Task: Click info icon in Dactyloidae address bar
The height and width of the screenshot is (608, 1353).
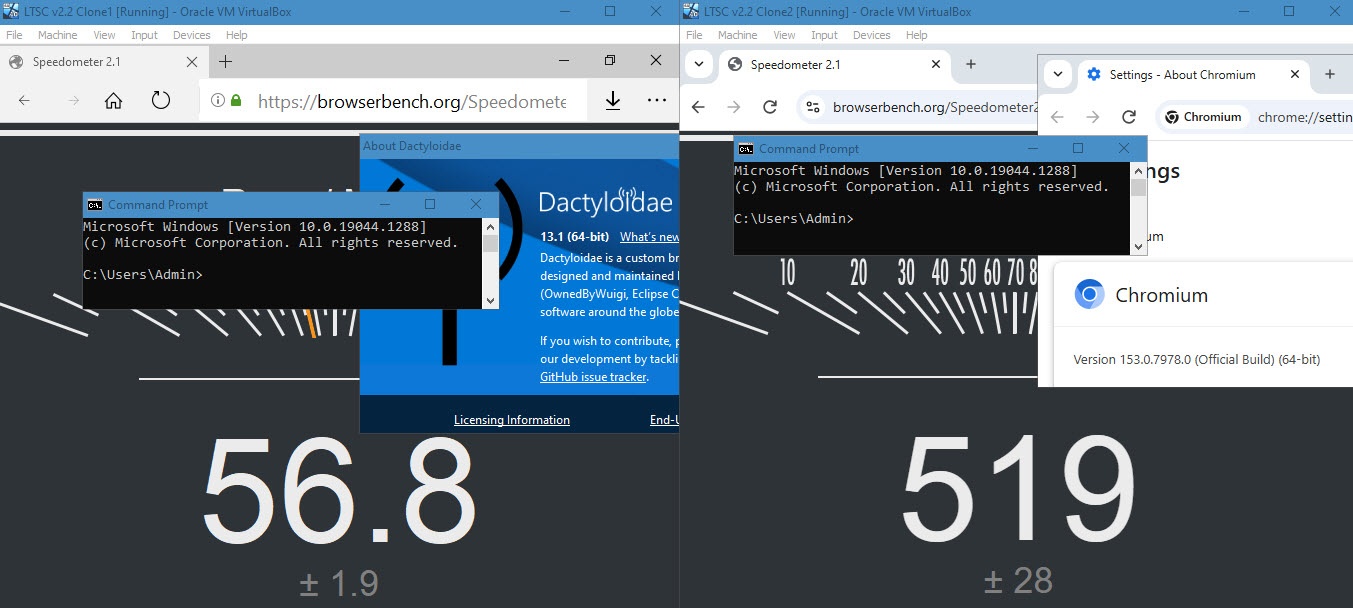Action: pos(217,101)
